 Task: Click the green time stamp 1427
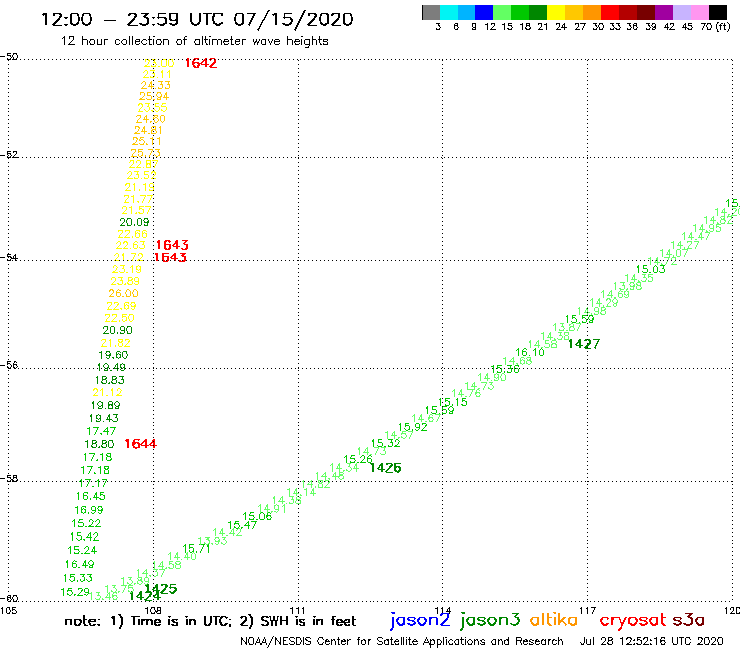584,344
